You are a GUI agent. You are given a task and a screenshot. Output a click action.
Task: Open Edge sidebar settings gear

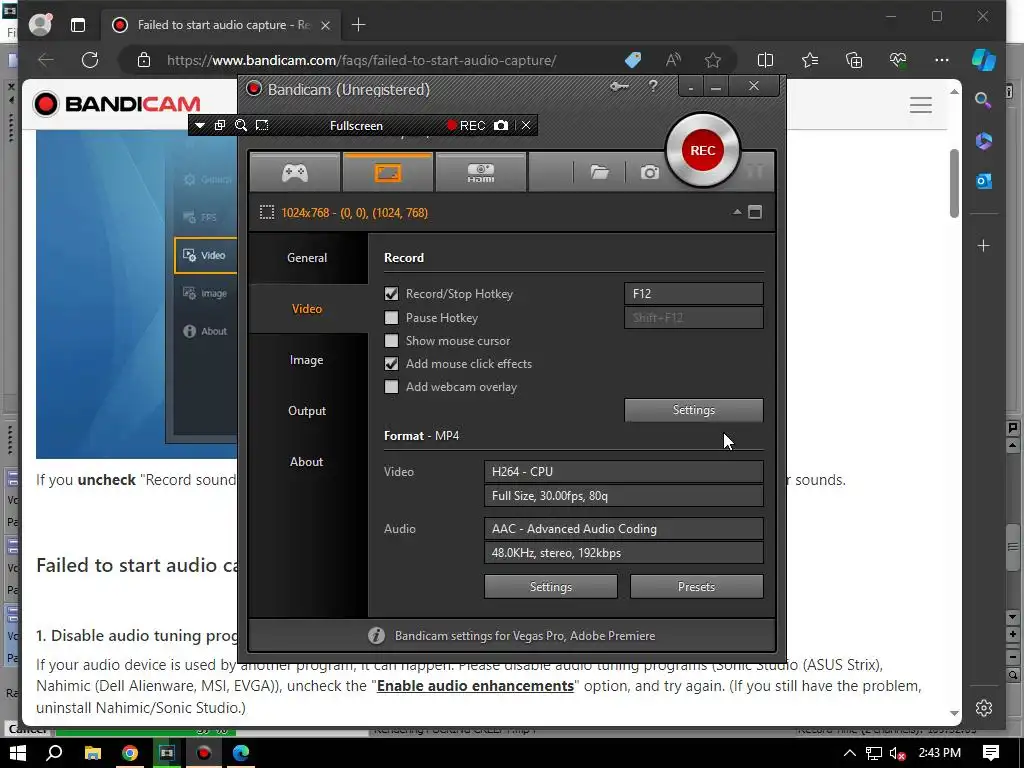coord(984,708)
